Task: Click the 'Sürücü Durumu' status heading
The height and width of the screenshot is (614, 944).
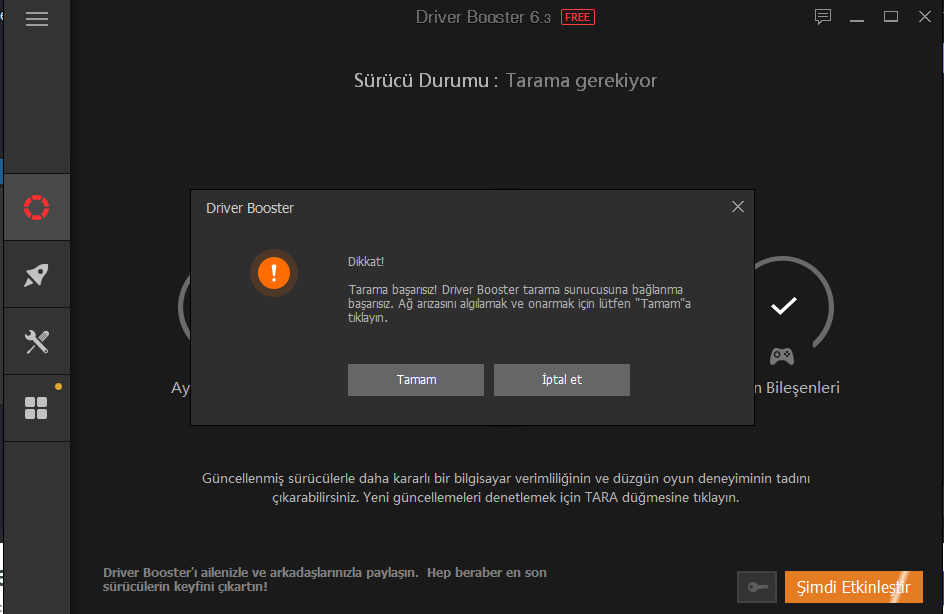Action: (x=421, y=81)
